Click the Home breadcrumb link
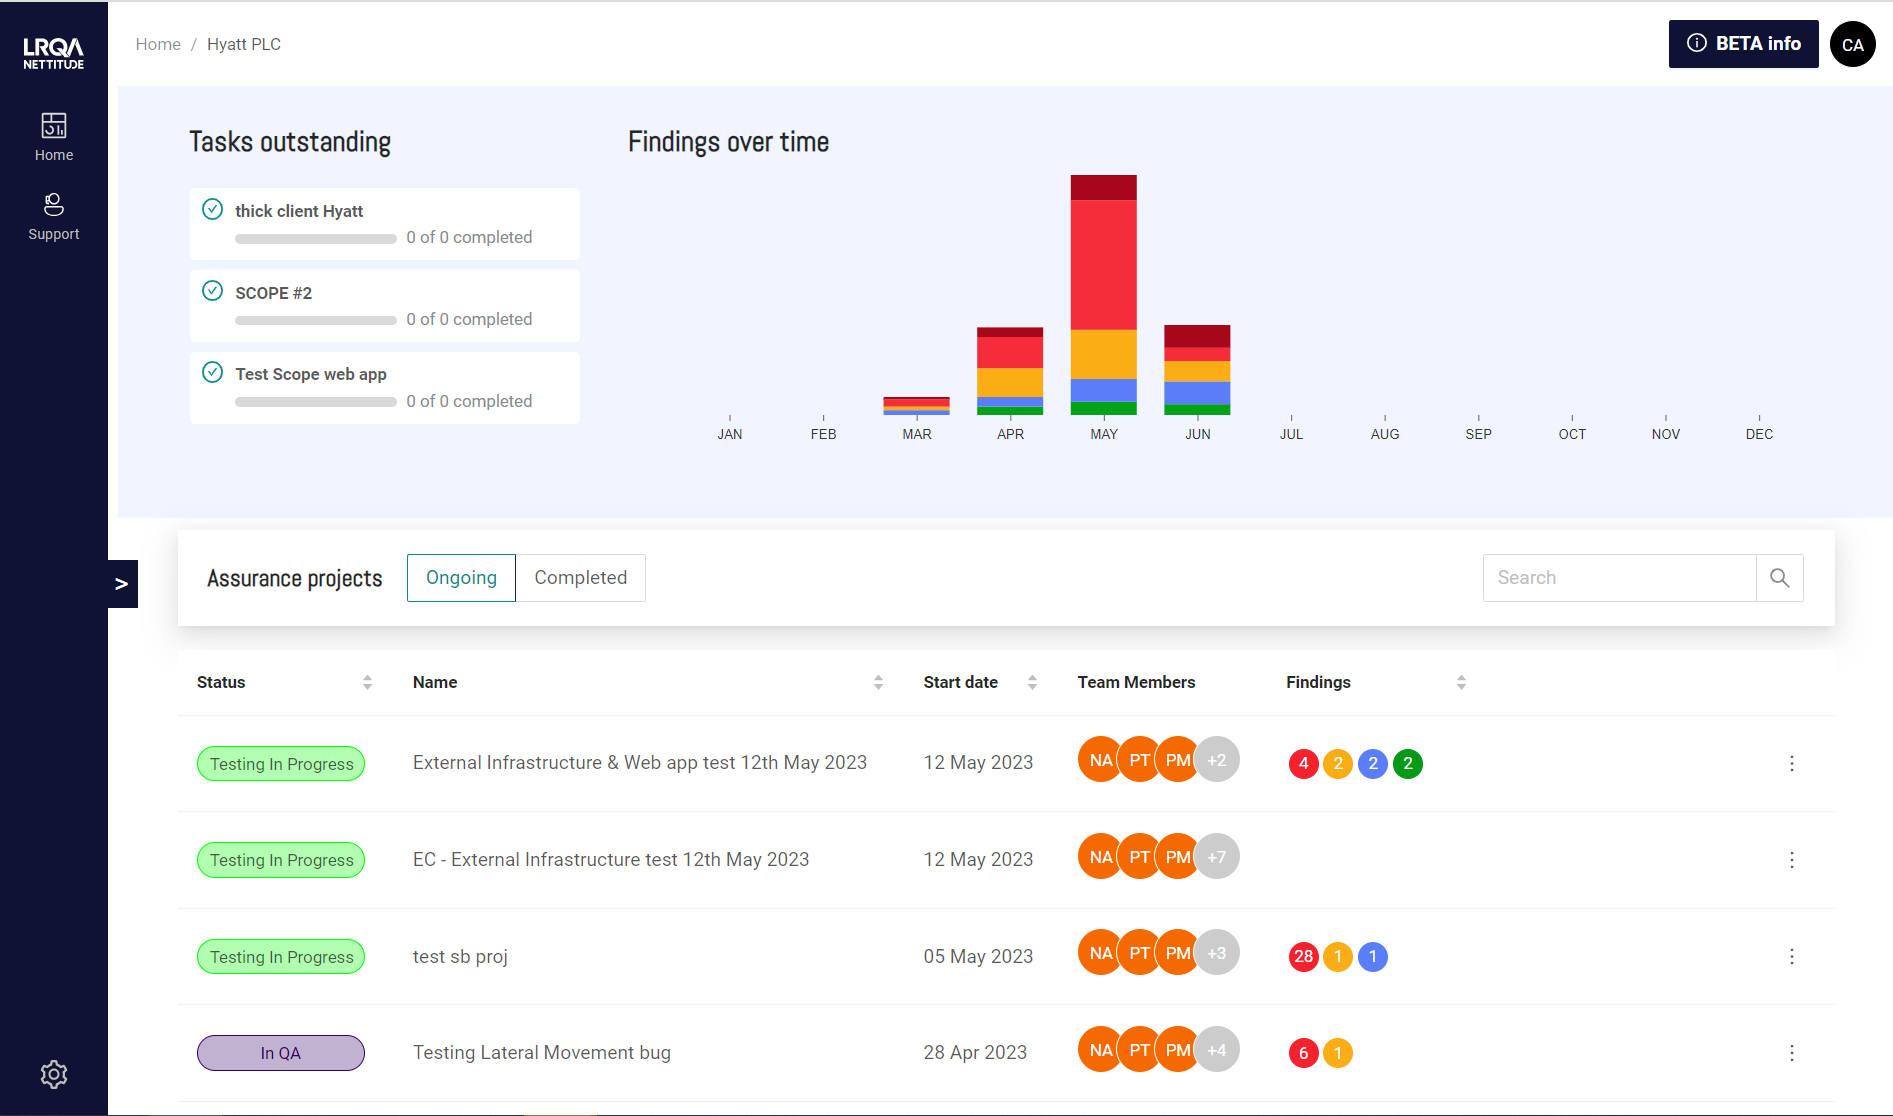 (x=158, y=44)
